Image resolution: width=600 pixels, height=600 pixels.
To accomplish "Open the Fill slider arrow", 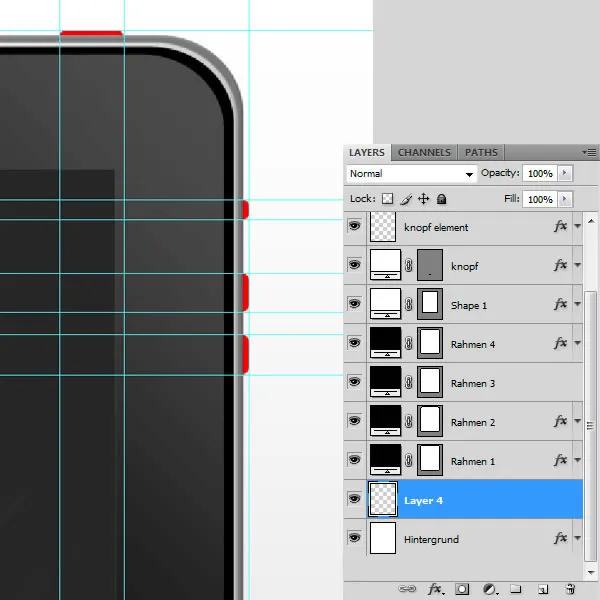I will point(564,199).
